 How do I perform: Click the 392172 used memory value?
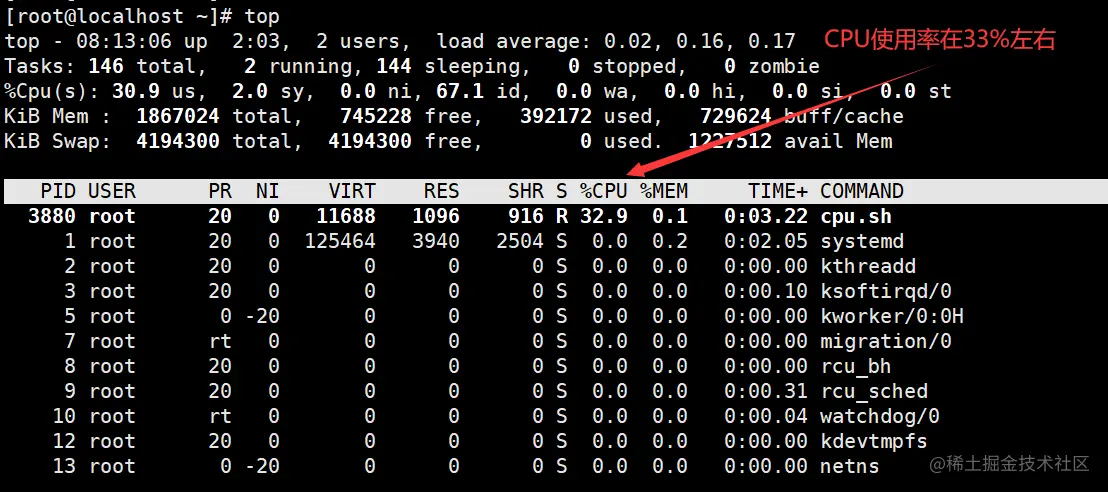pos(555,116)
